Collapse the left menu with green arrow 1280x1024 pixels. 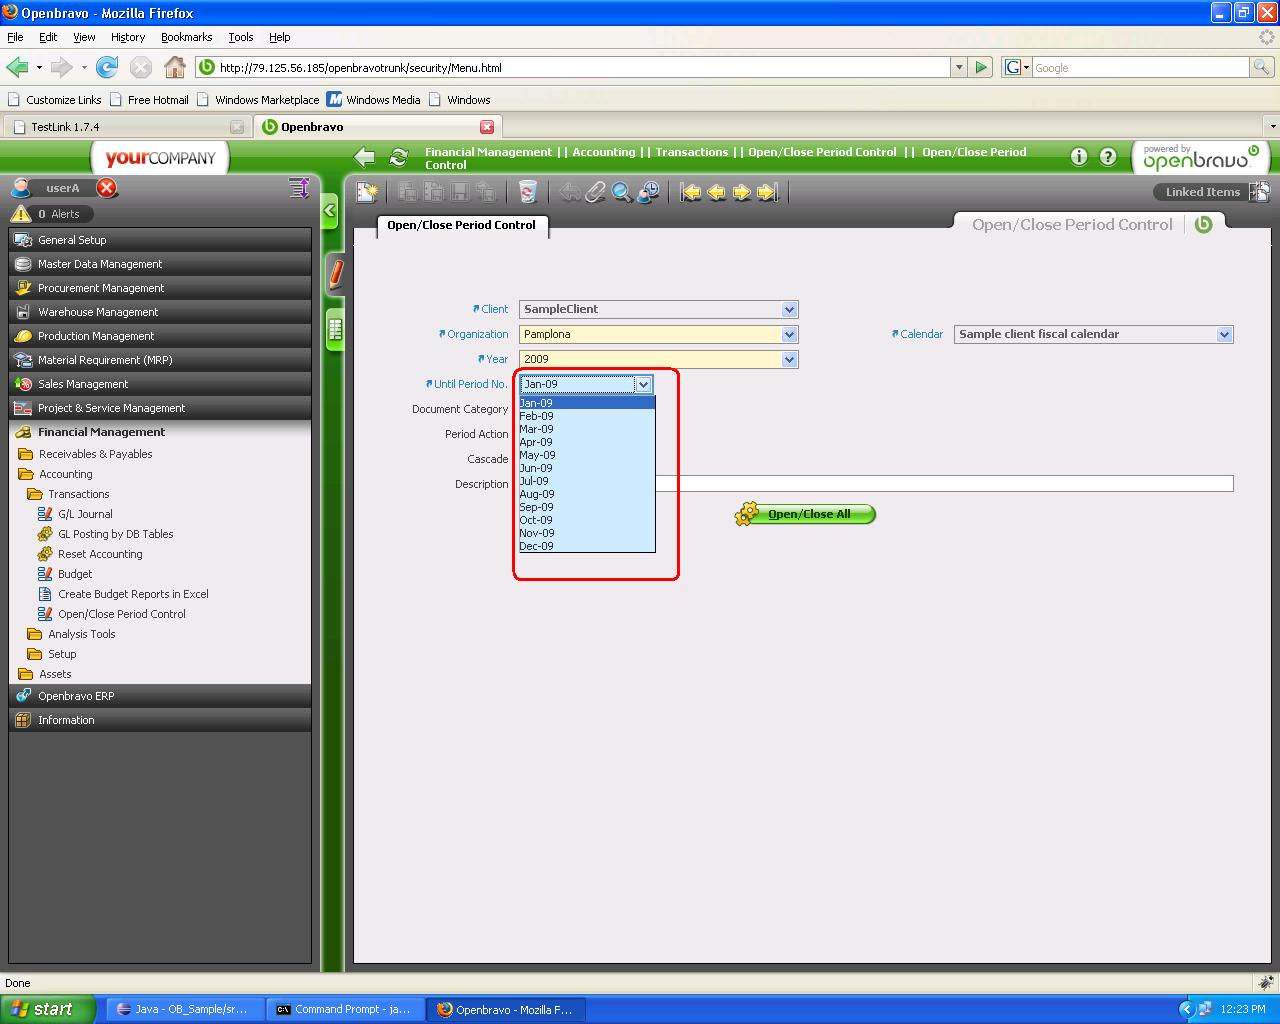click(x=330, y=211)
